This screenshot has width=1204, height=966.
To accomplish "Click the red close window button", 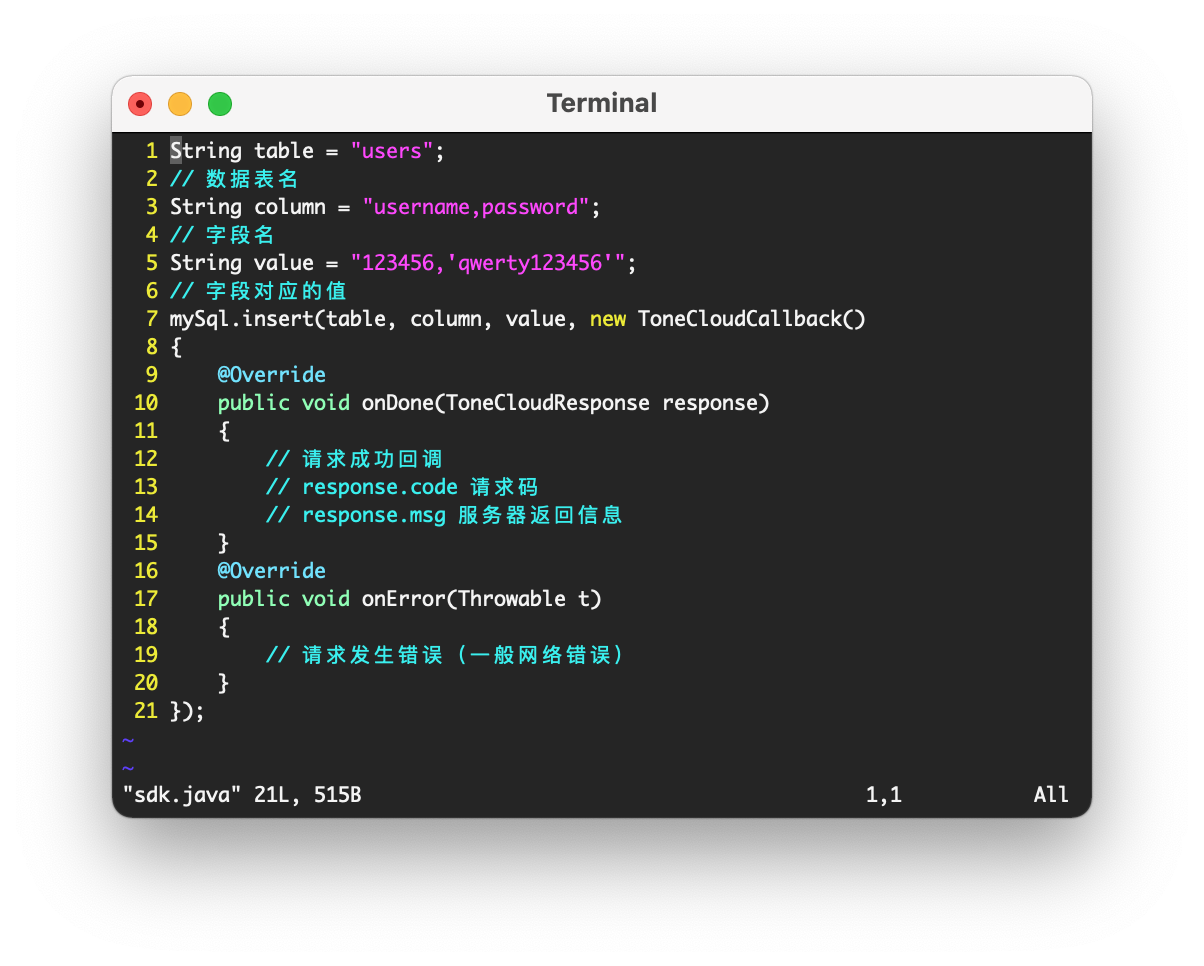I will tap(140, 104).
